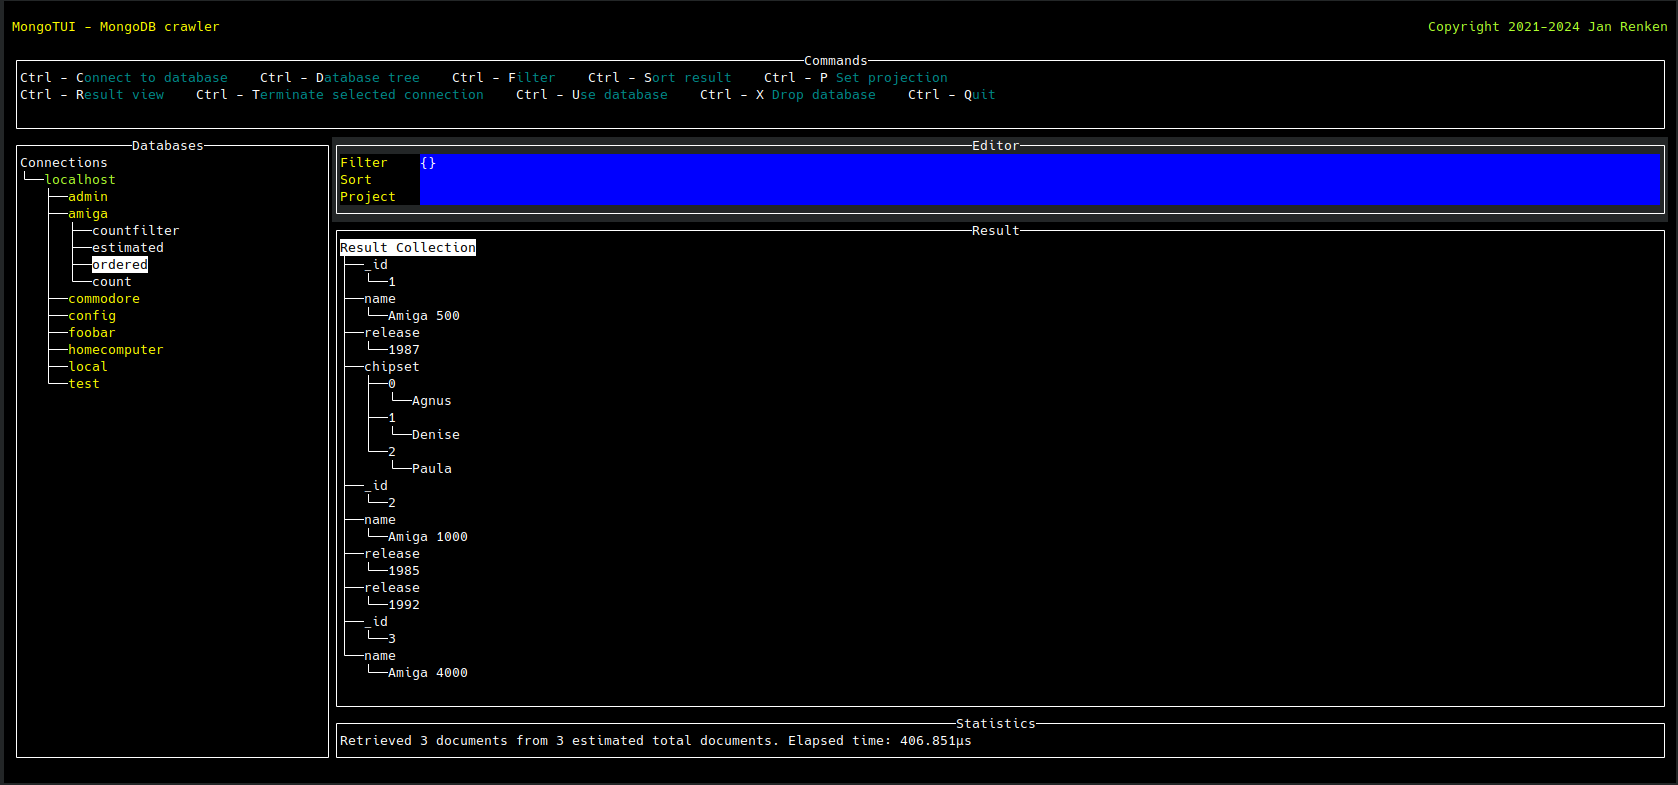The height and width of the screenshot is (785, 1678).
Task: Select the 'Use database' command
Action: click(592, 95)
